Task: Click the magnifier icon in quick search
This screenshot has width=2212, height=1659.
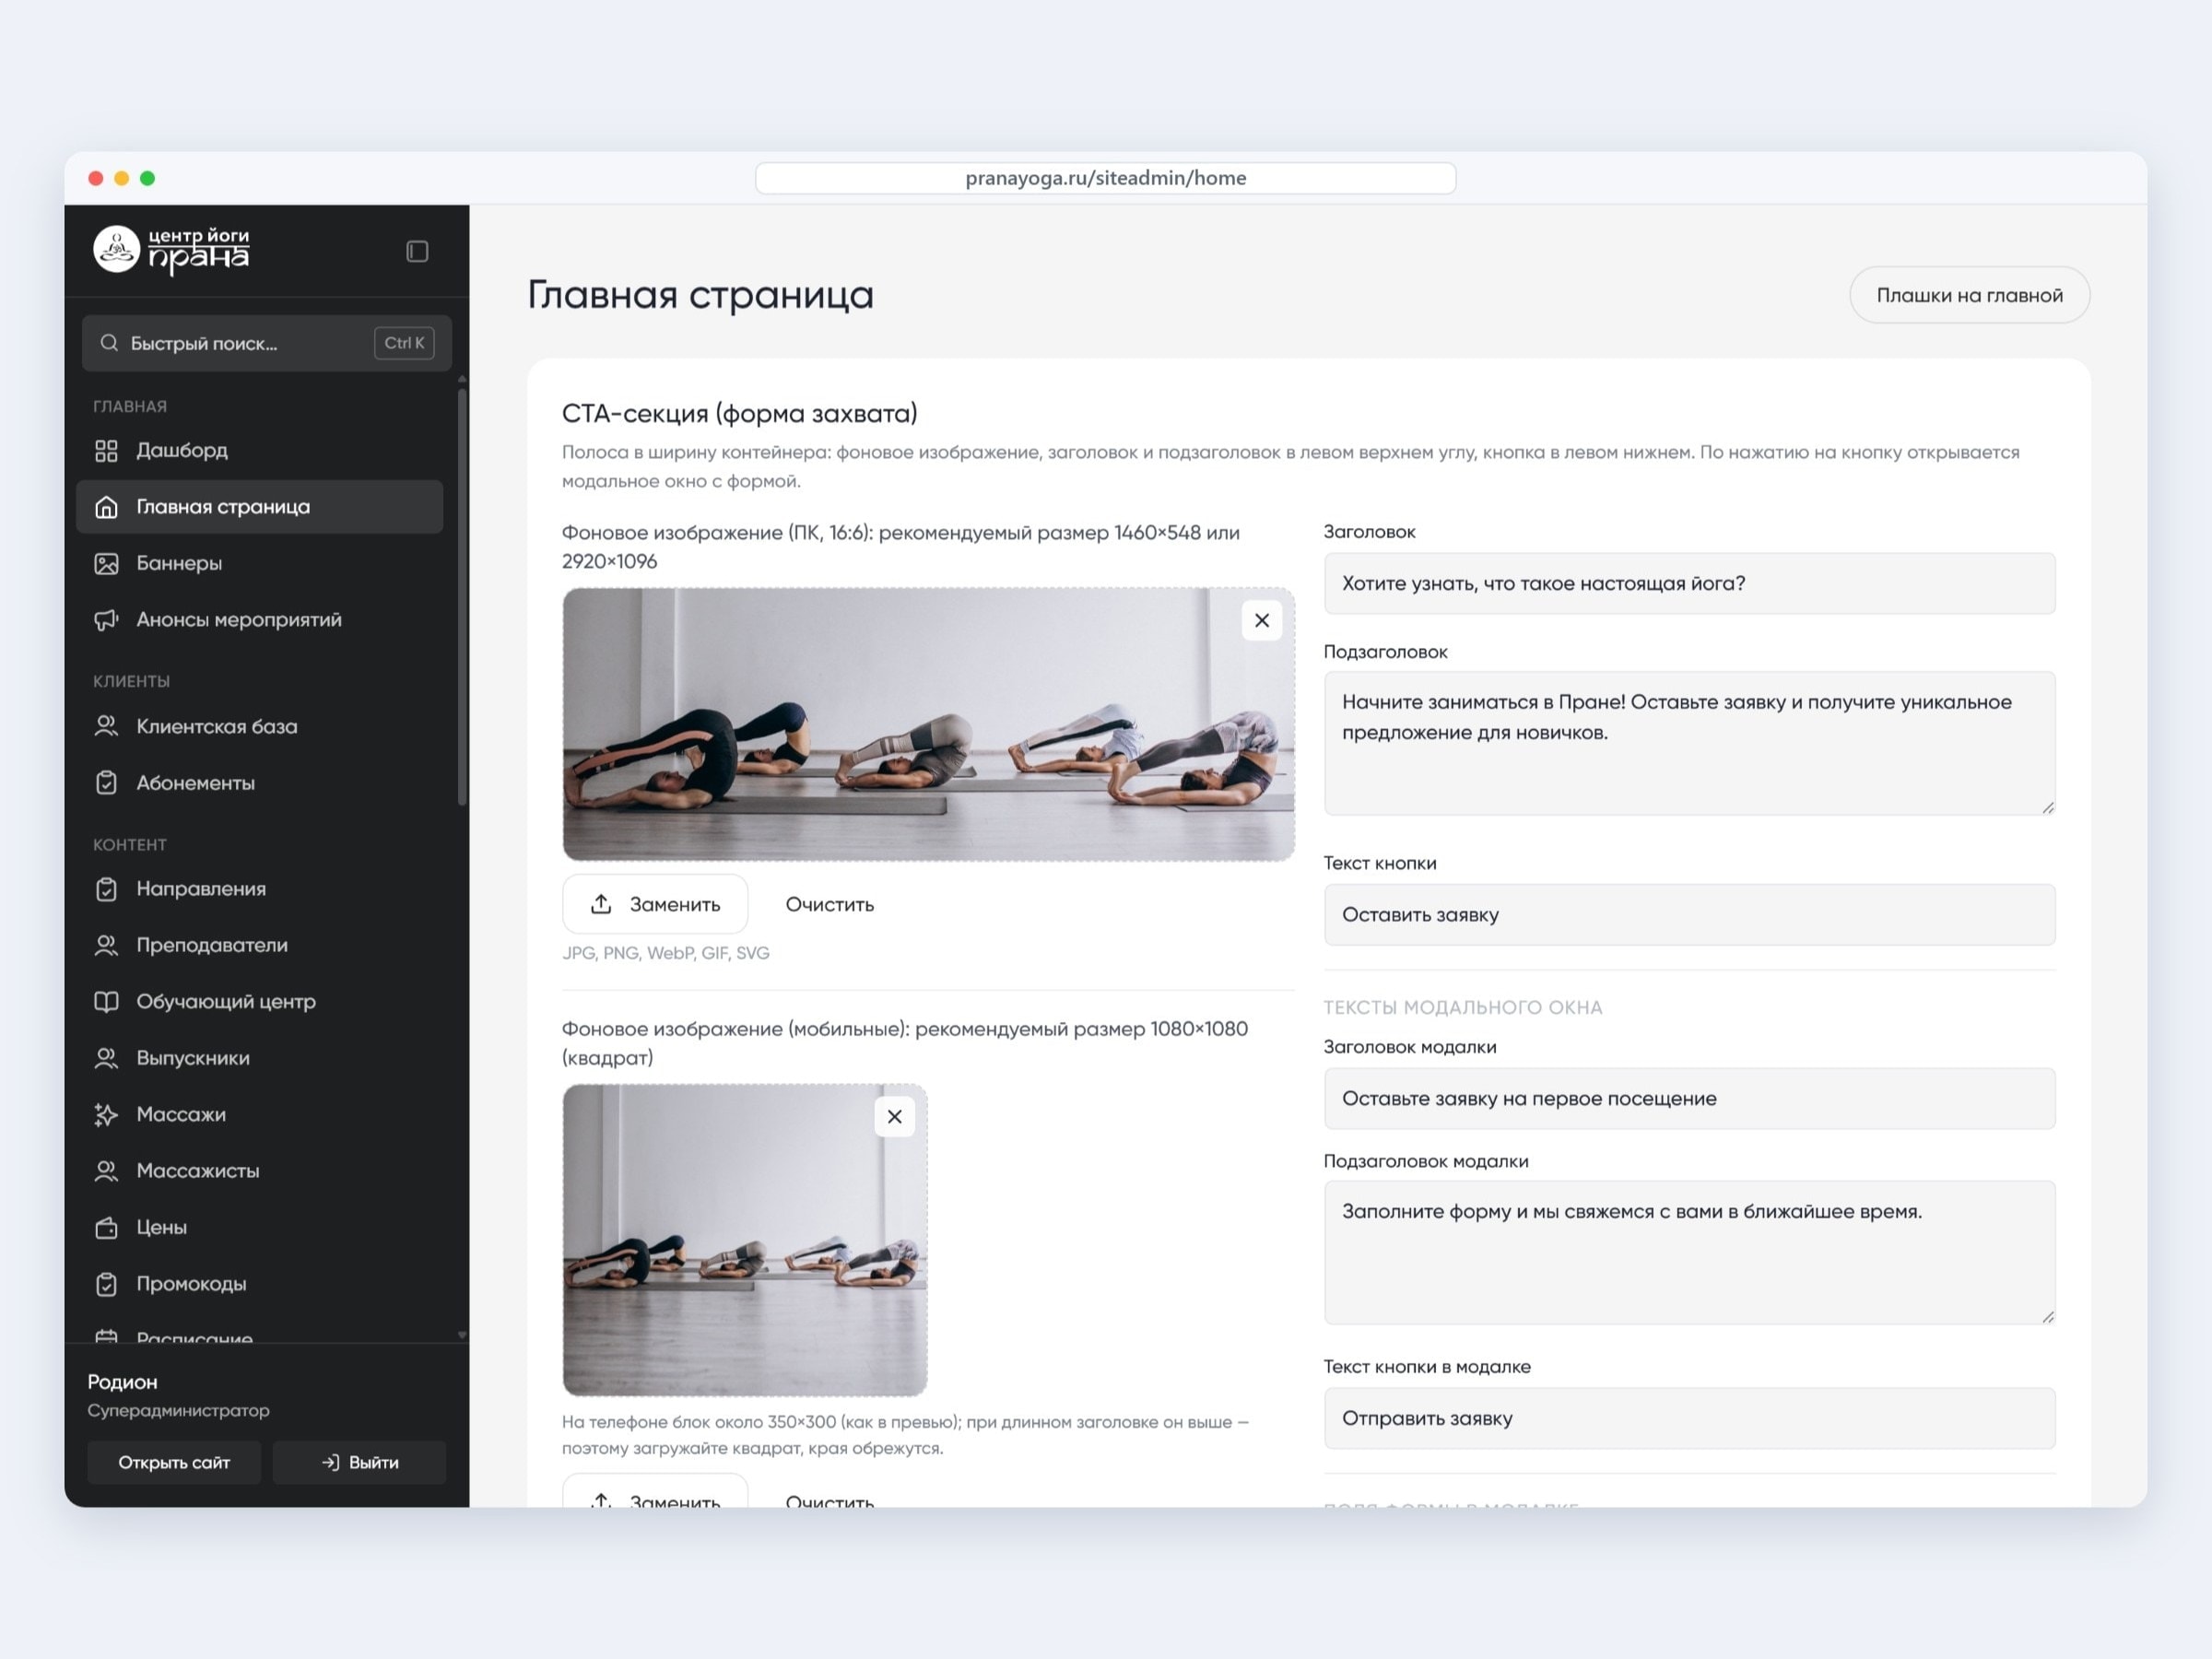Action: click(x=109, y=343)
